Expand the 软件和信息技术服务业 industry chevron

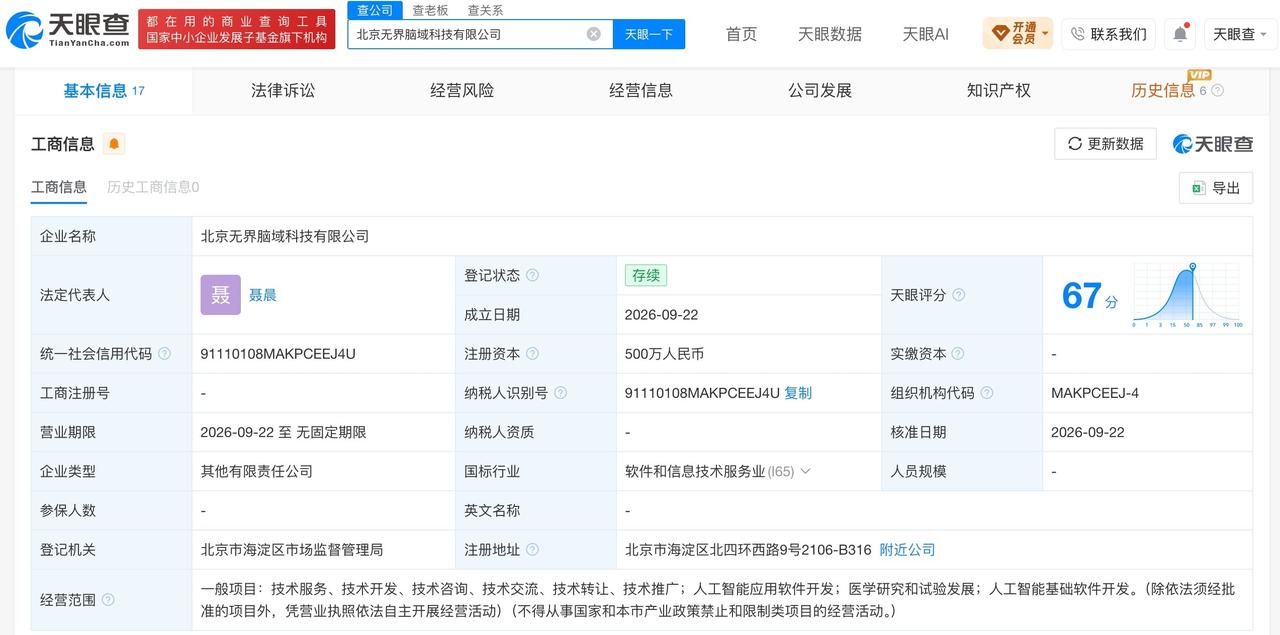point(805,471)
